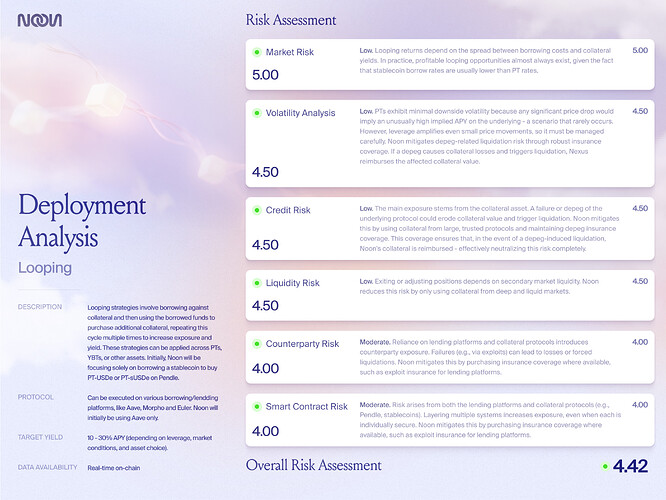This screenshot has width=666, height=500.
Task: Select the Credit Risk heading
Action: [x=288, y=210]
